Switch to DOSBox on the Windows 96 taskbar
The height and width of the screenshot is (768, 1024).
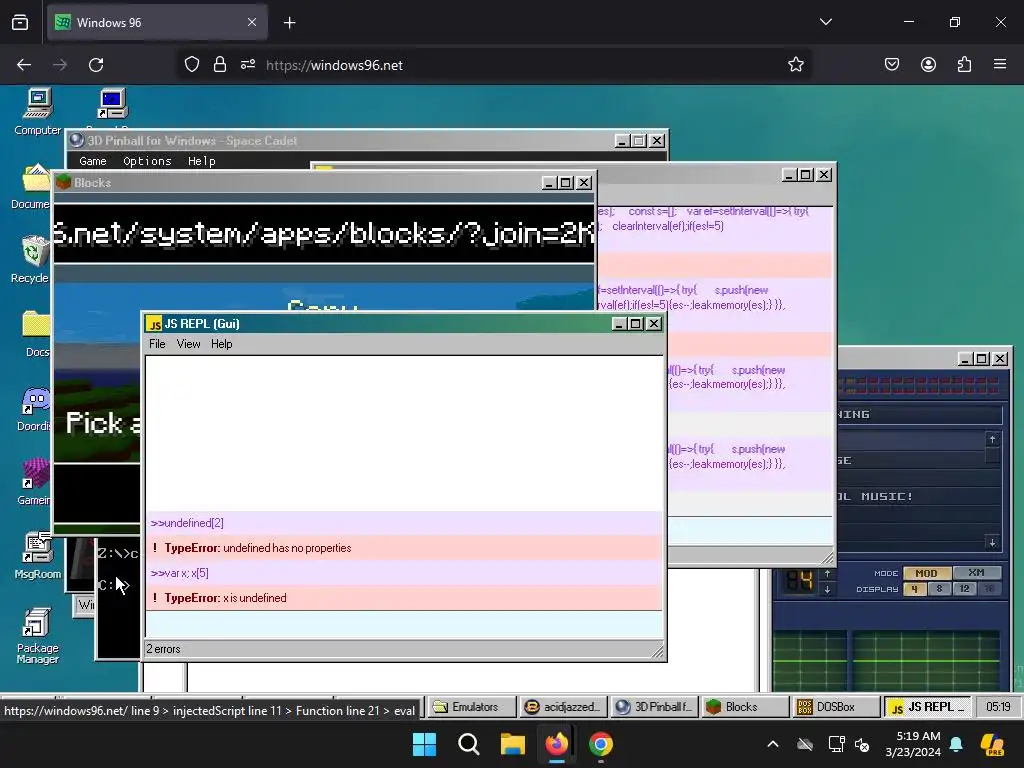coord(837,707)
